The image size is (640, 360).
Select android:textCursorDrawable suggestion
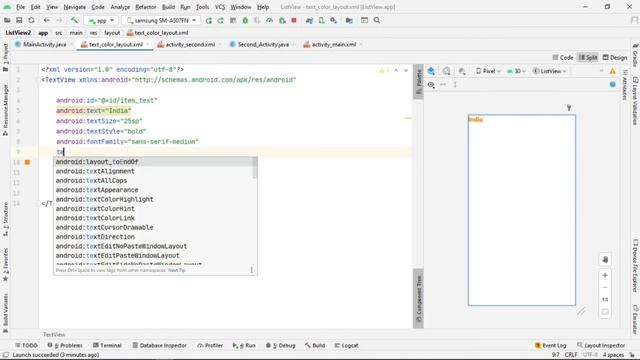[x=153, y=228]
